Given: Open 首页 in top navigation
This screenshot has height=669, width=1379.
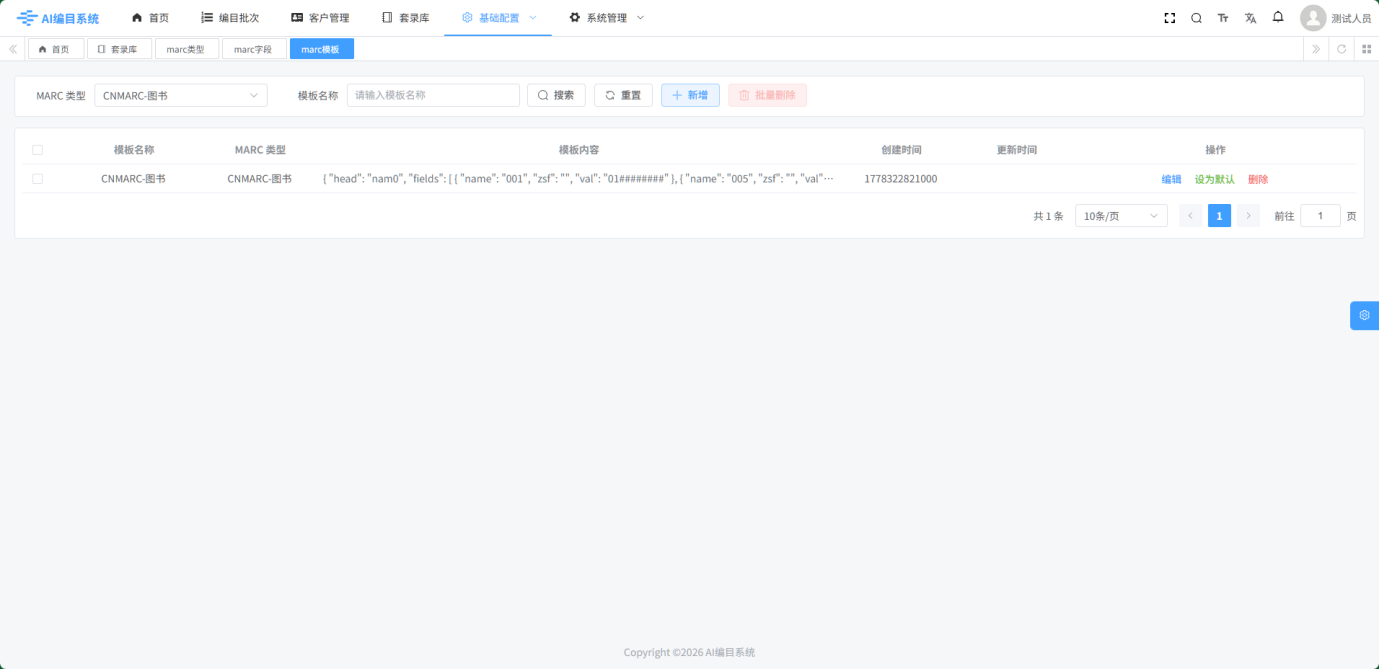Looking at the screenshot, I should point(150,18).
